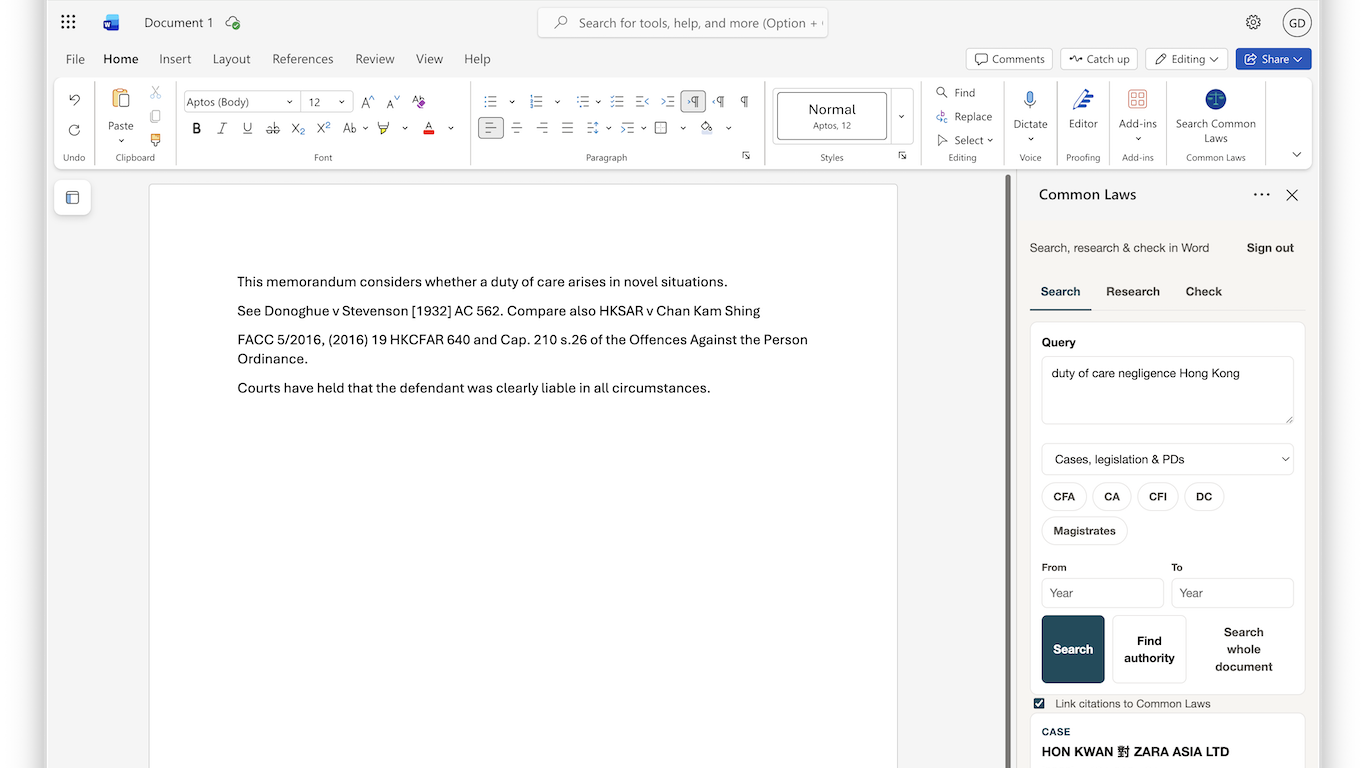This screenshot has height=768, width=1366.
Task: Click Search whole document
Action: (1244, 649)
